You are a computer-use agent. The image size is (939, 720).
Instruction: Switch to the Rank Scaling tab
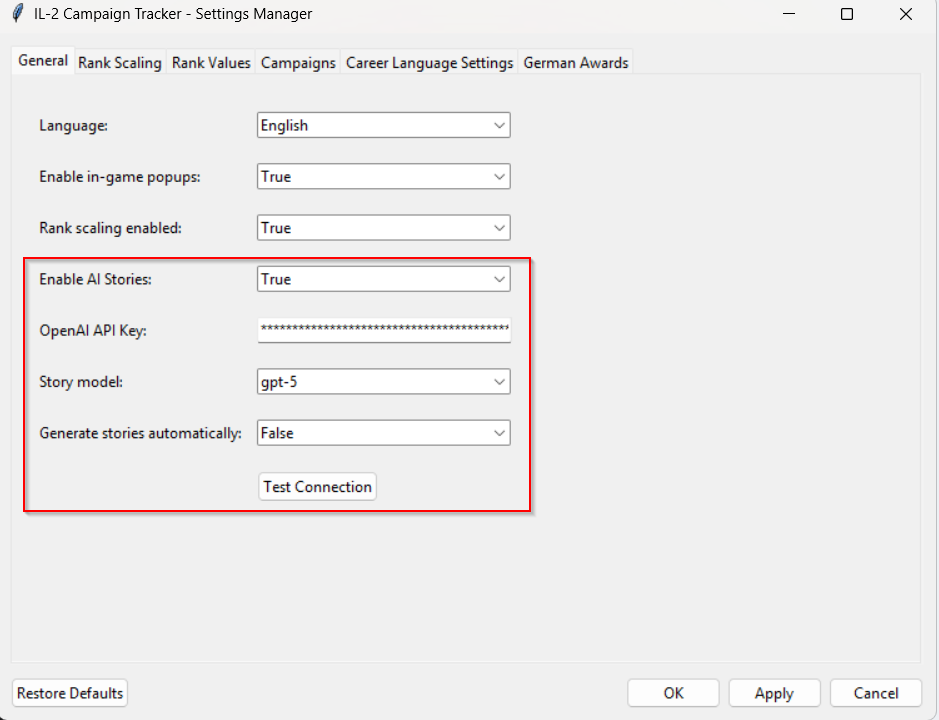coord(119,62)
